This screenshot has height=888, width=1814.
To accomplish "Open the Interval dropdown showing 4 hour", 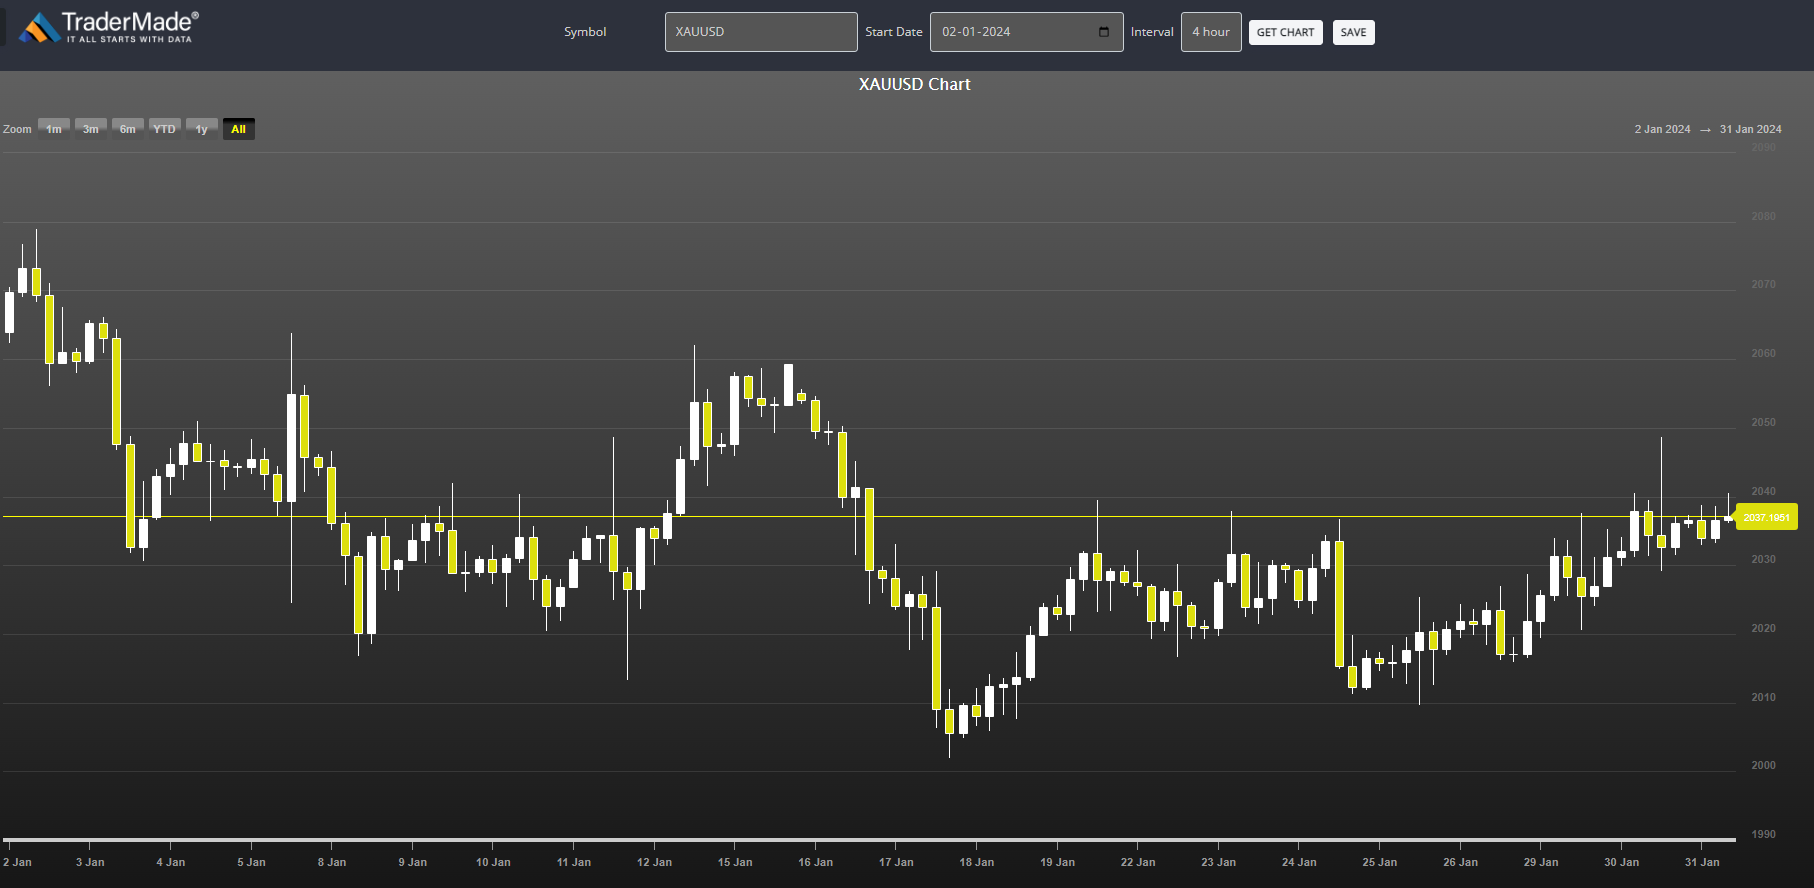I will click(x=1211, y=32).
